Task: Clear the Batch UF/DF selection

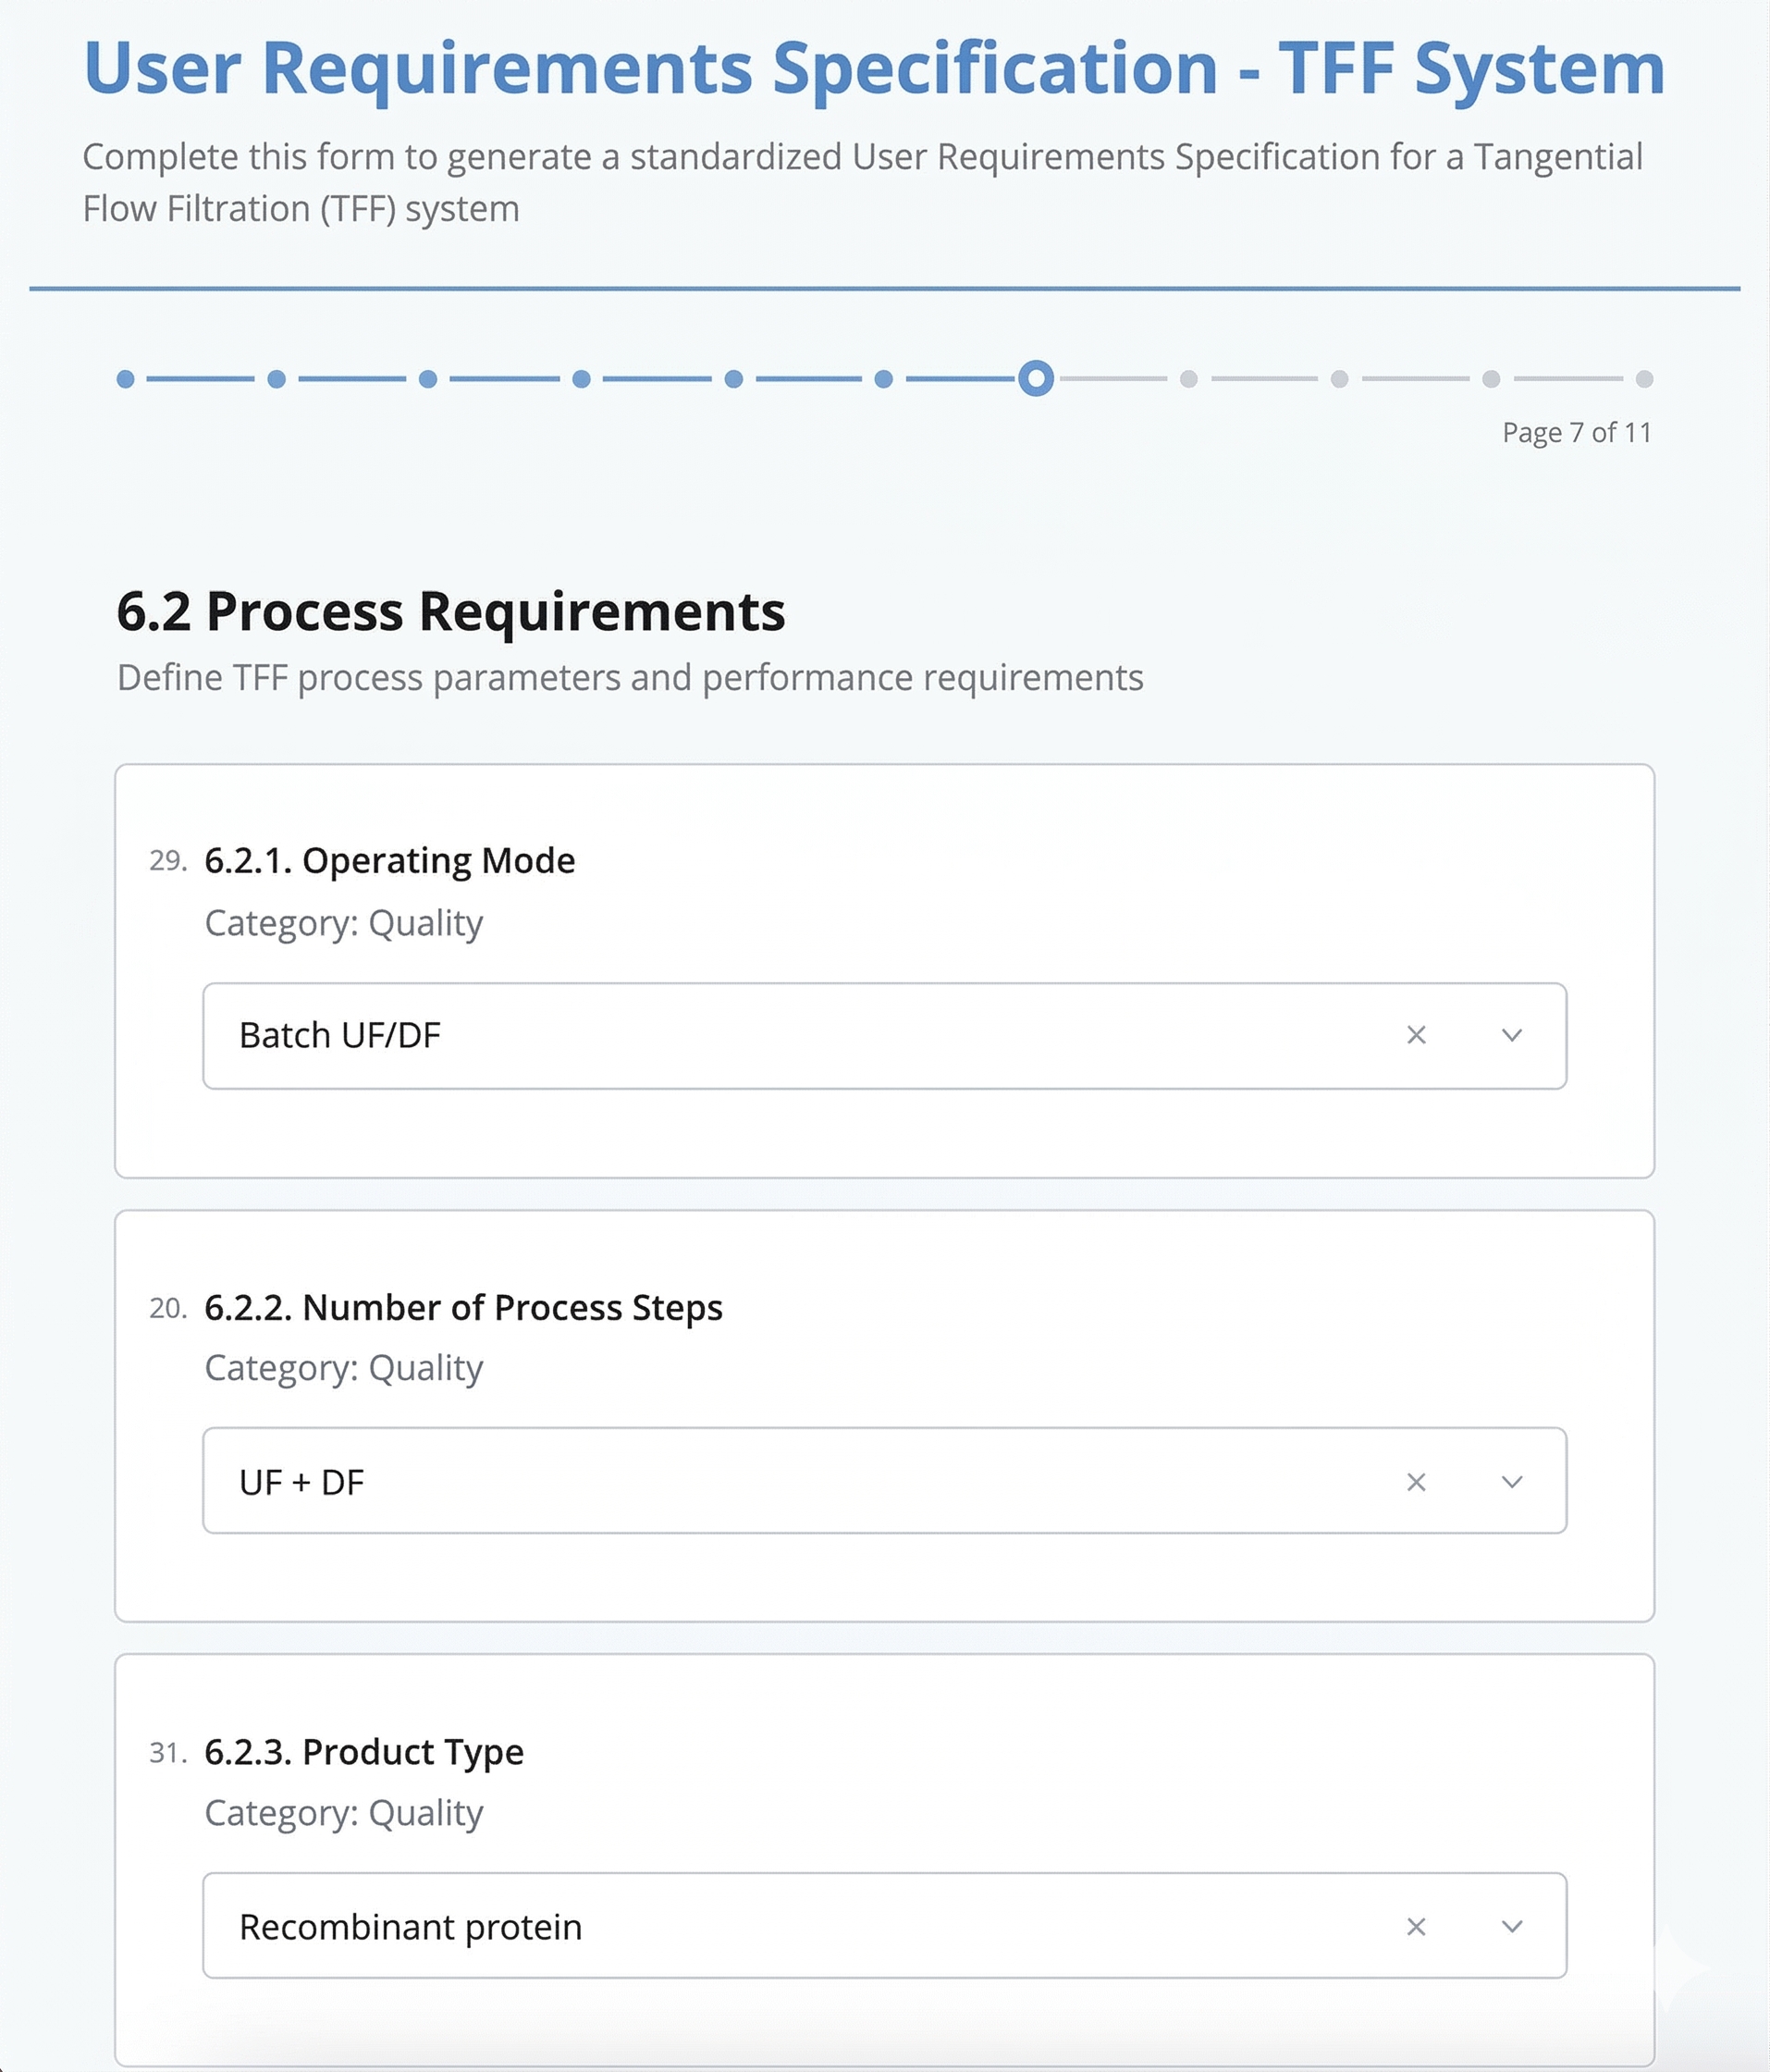Action: (x=1417, y=1035)
